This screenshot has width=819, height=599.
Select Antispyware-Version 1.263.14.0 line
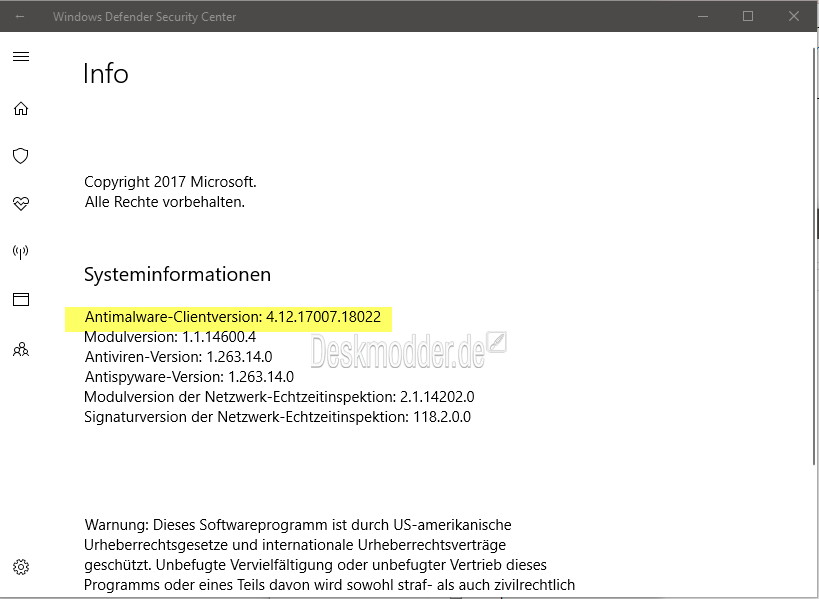(x=189, y=377)
